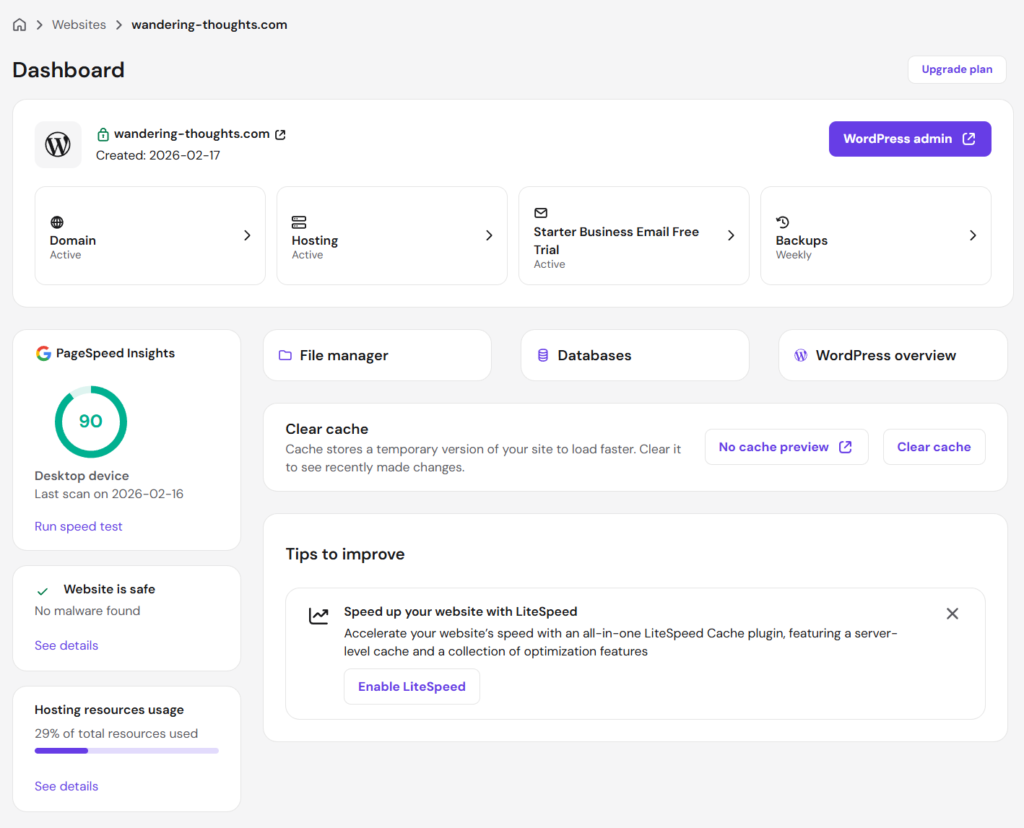The width and height of the screenshot is (1024, 828).
Task: Click the chart icon beside the LiteSpeed tip
Action: pos(319,615)
